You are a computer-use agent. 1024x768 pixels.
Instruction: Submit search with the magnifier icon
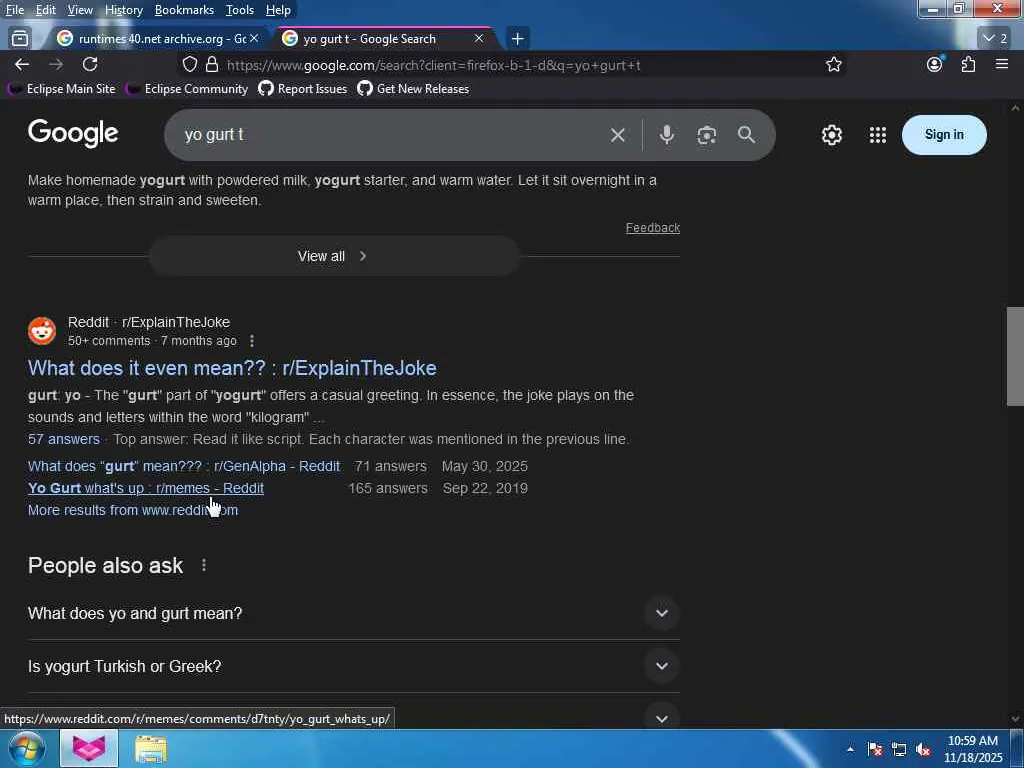point(746,135)
